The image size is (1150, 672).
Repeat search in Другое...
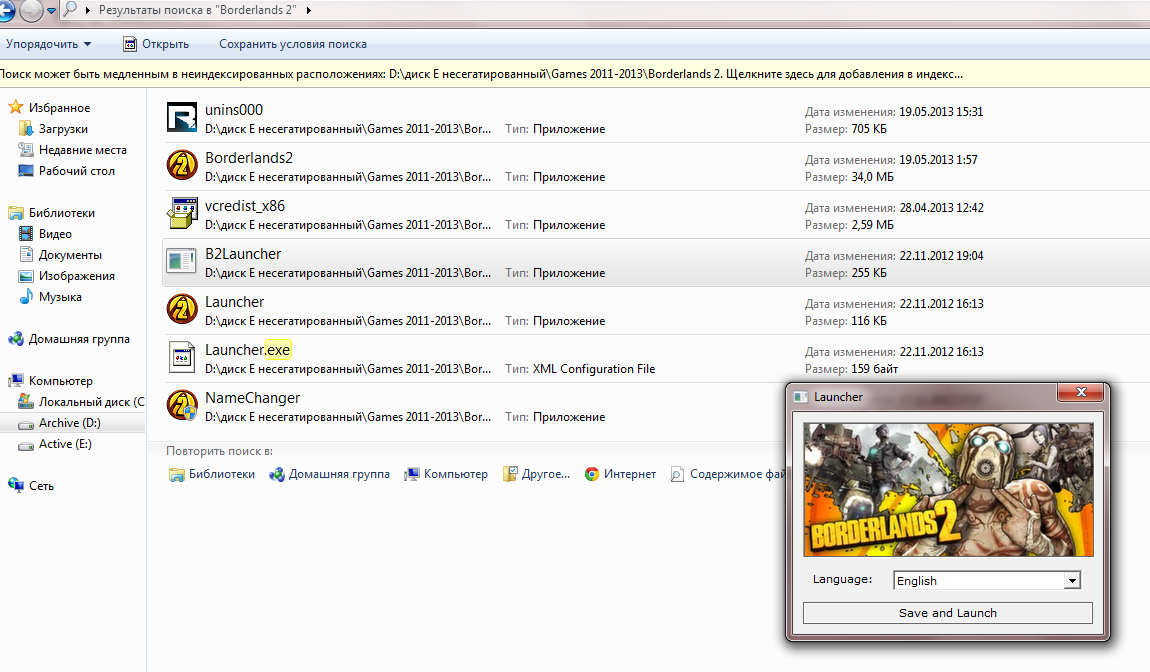536,474
